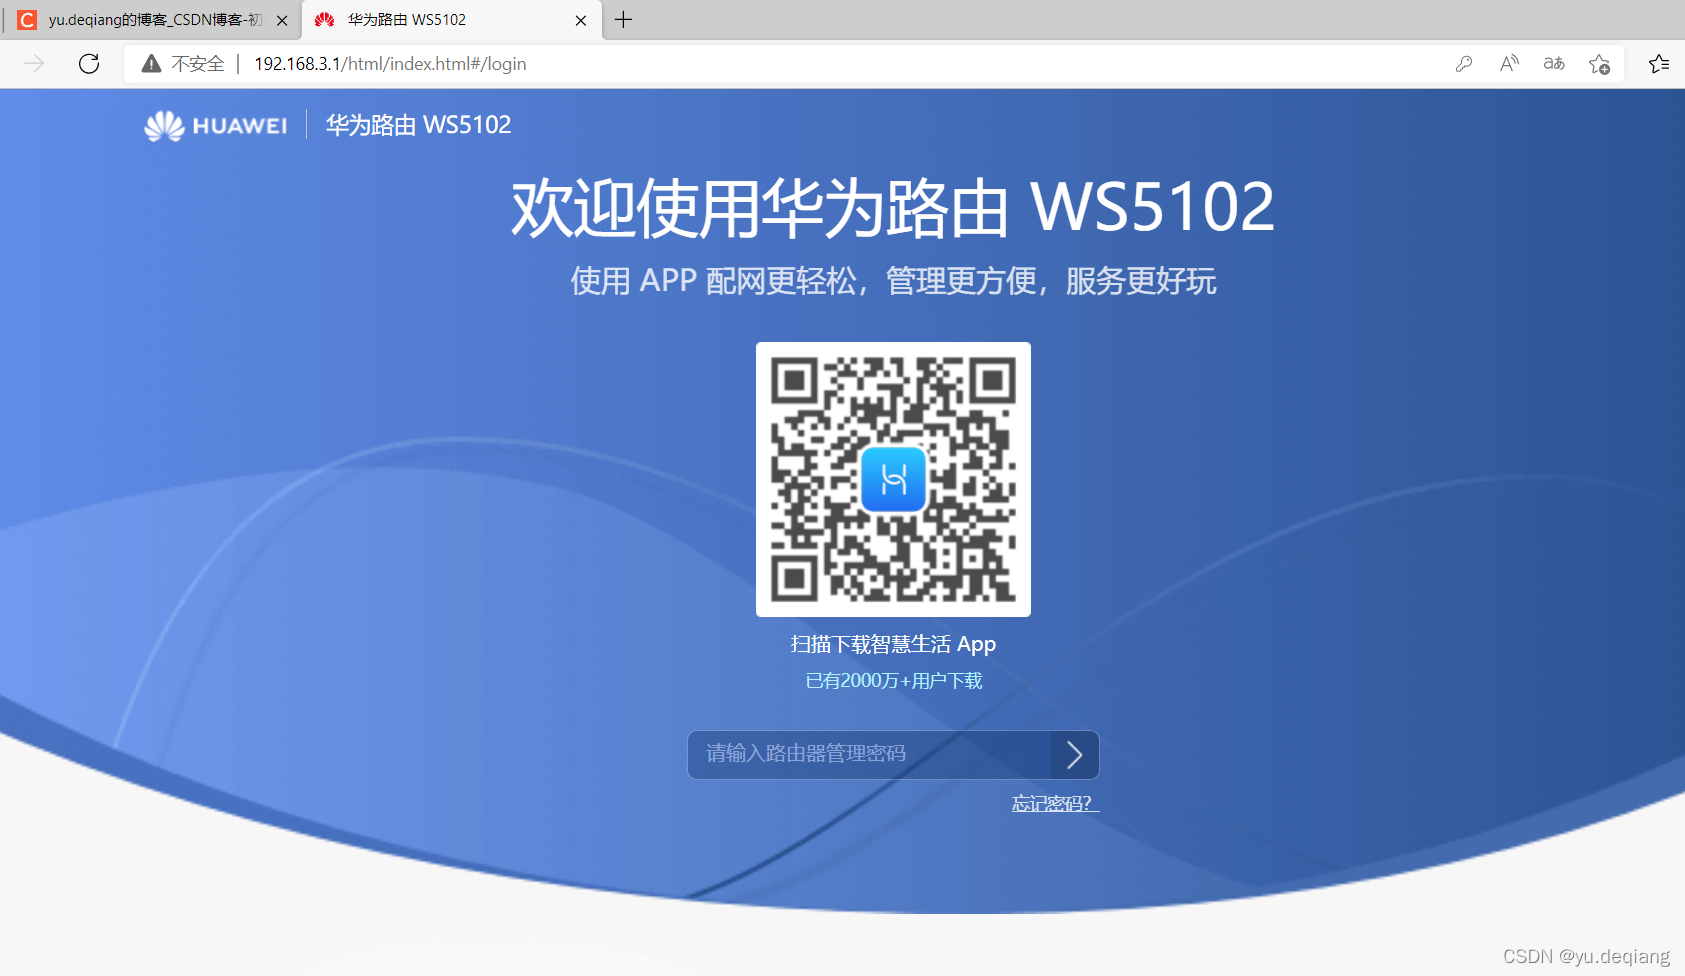Close the CSDN blog tab
Viewport: 1685px width, 976px height.
click(282, 20)
